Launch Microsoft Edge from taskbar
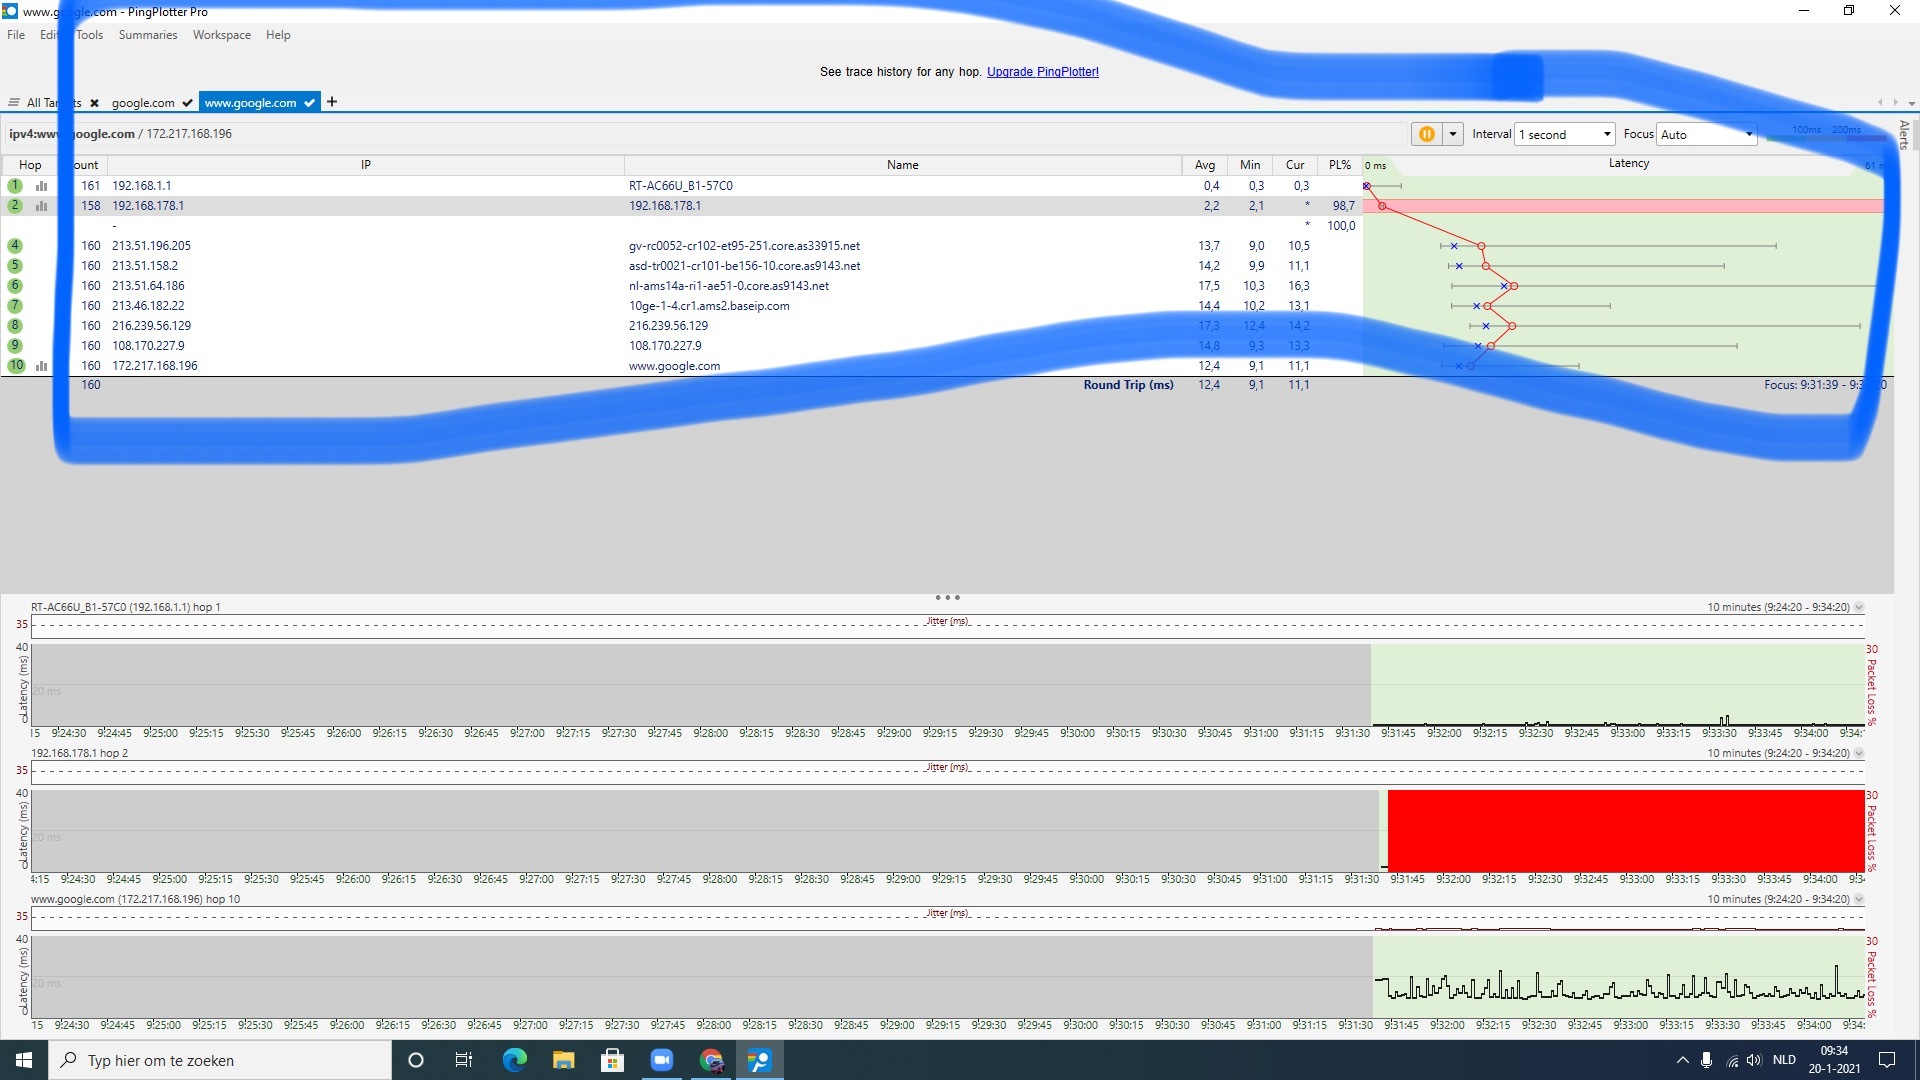Image resolution: width=1920 pixels, height=1080 pixels. pyautogui.click(x=514, y=1060)
